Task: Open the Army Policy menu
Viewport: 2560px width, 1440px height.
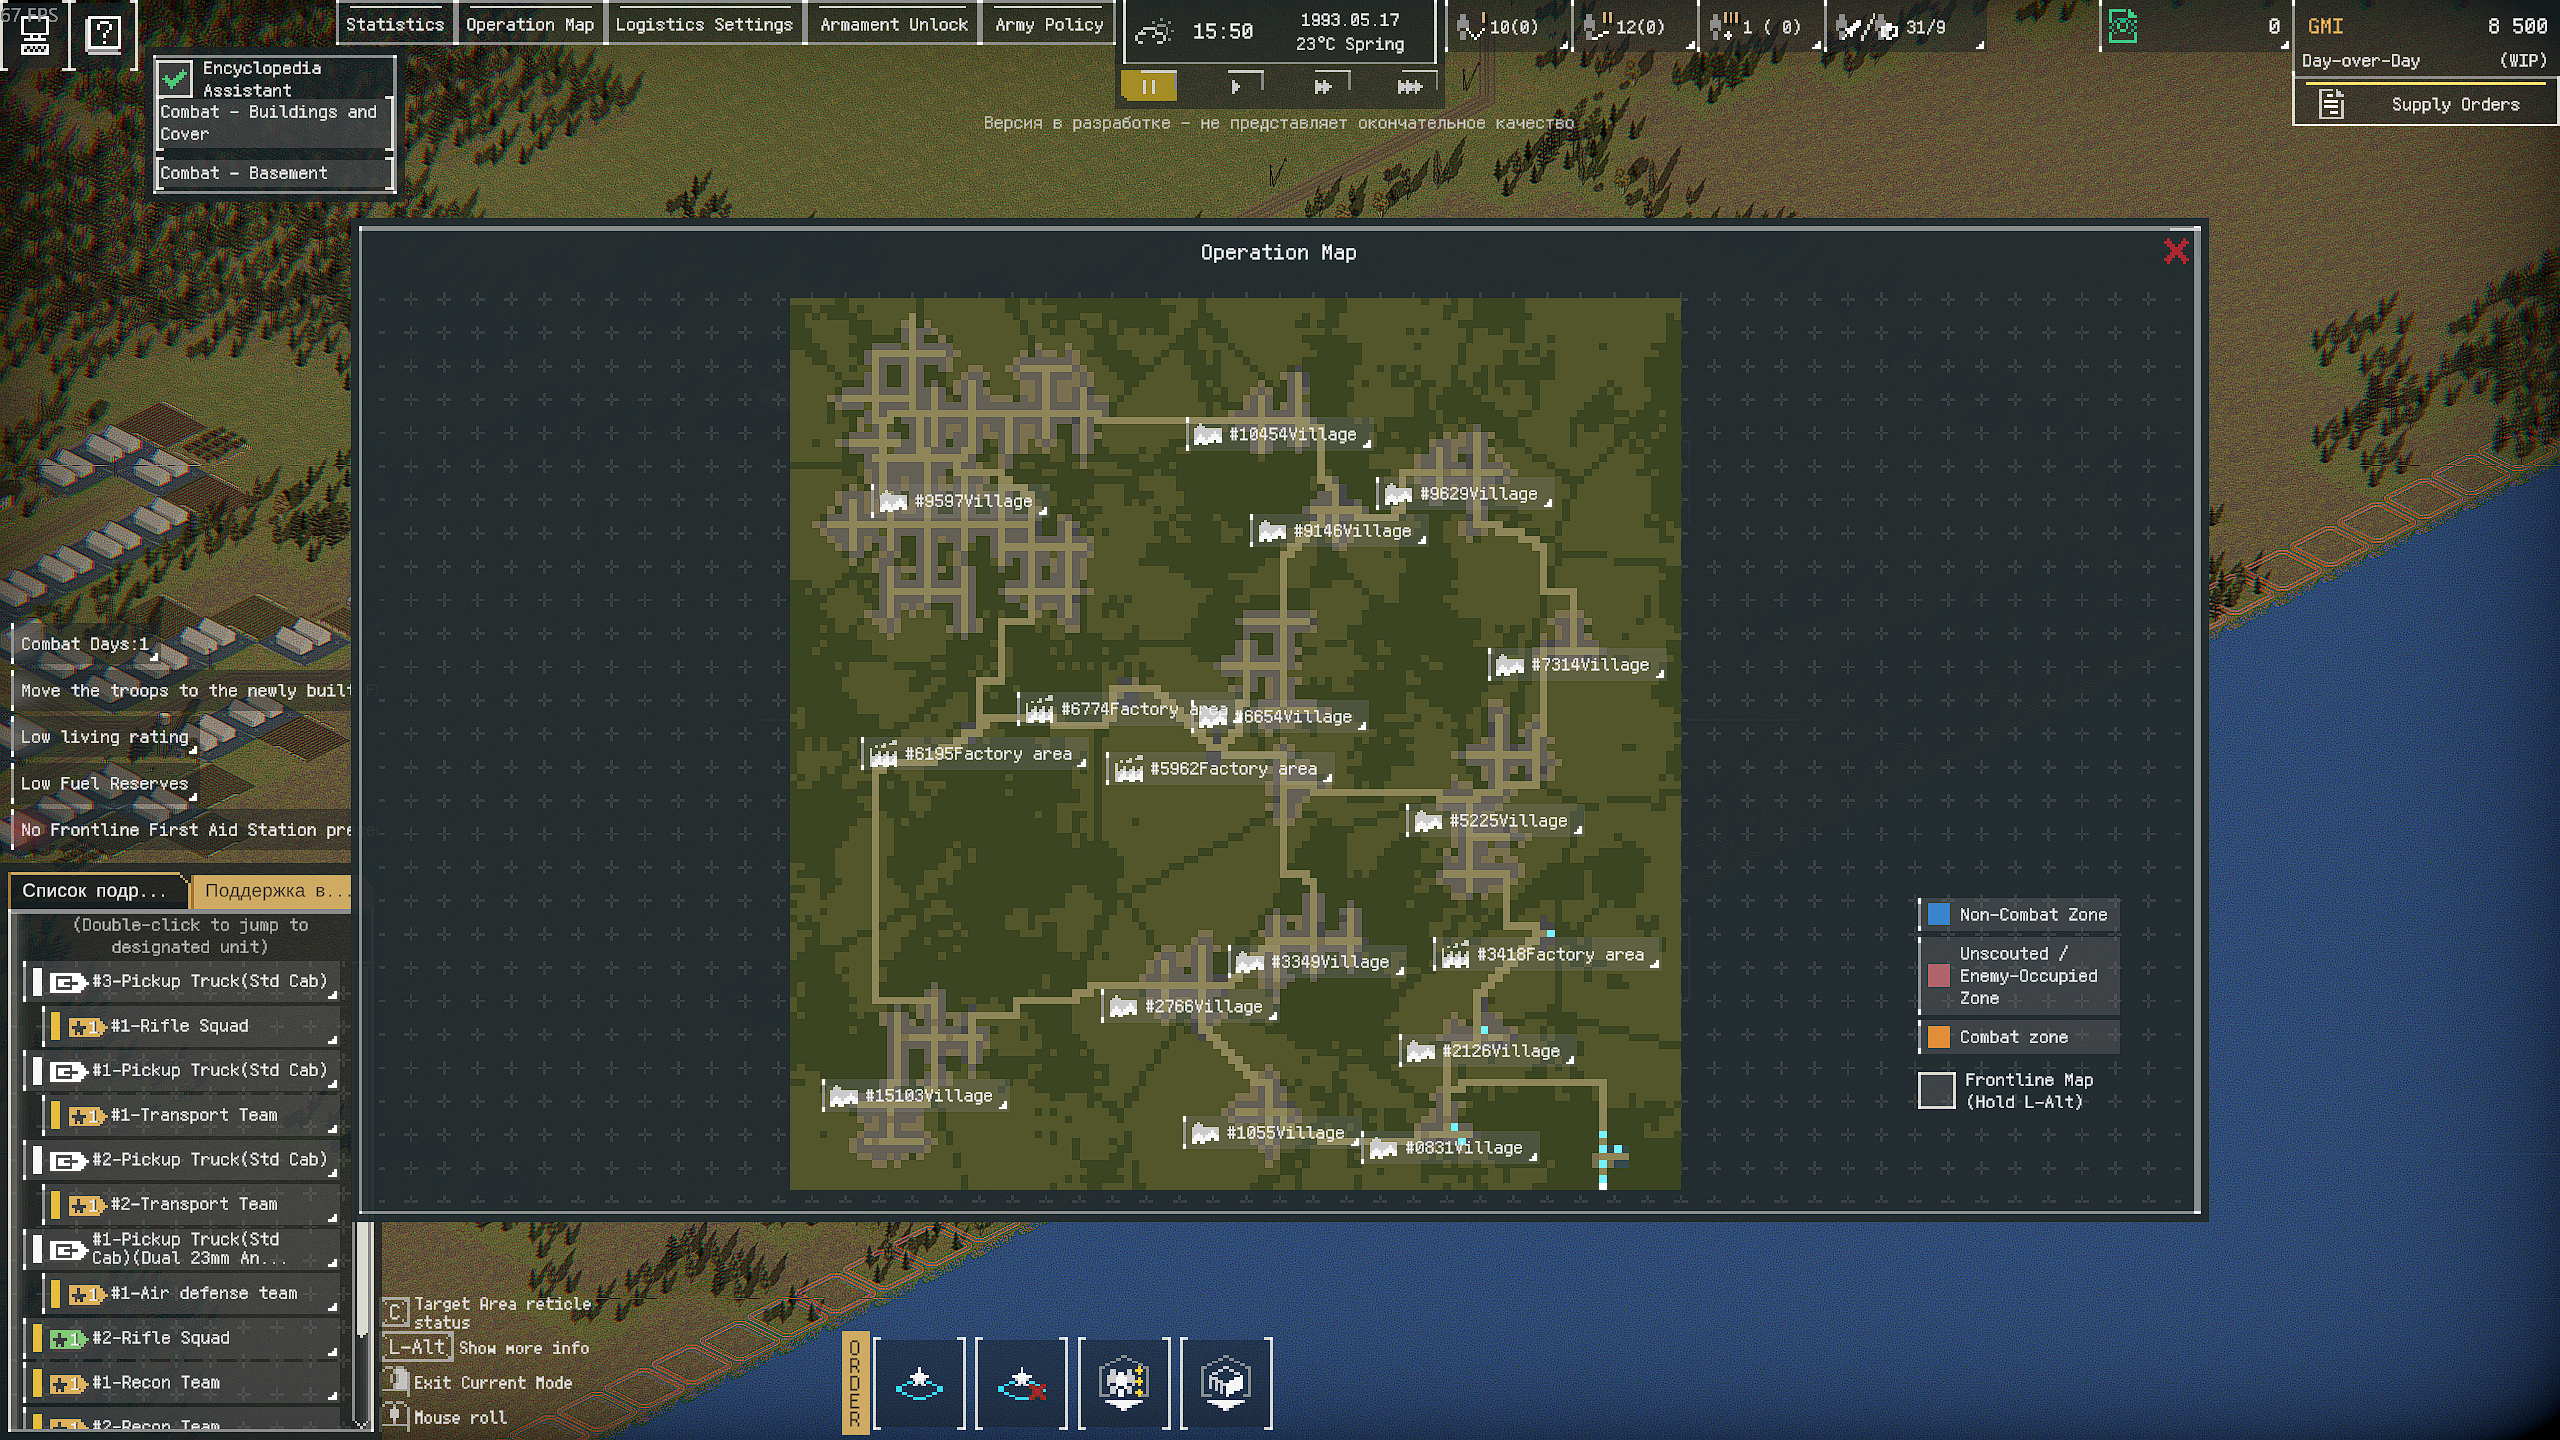Action: pos(1048,24)
